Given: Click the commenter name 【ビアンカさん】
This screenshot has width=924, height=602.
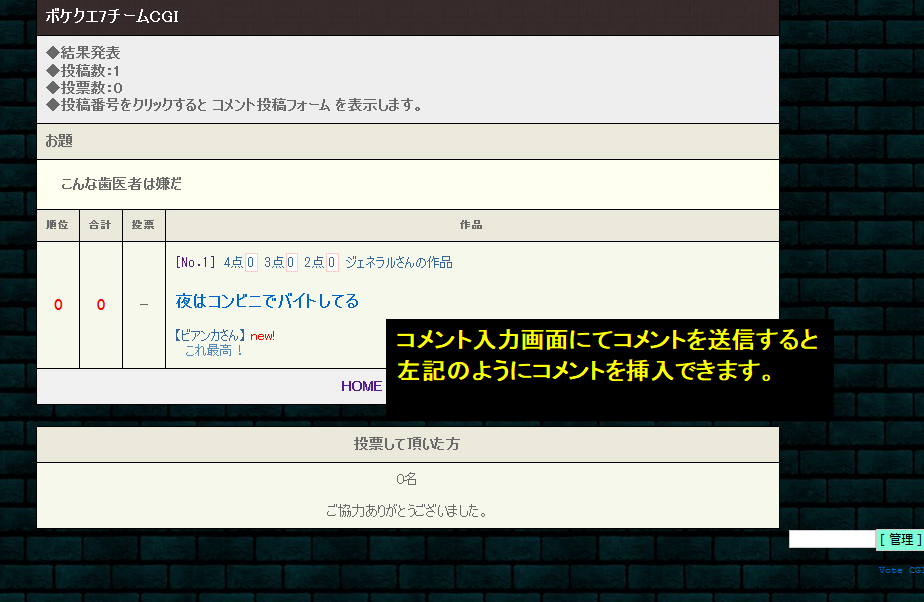Looking at the screenshot, I should pos(210,336).
